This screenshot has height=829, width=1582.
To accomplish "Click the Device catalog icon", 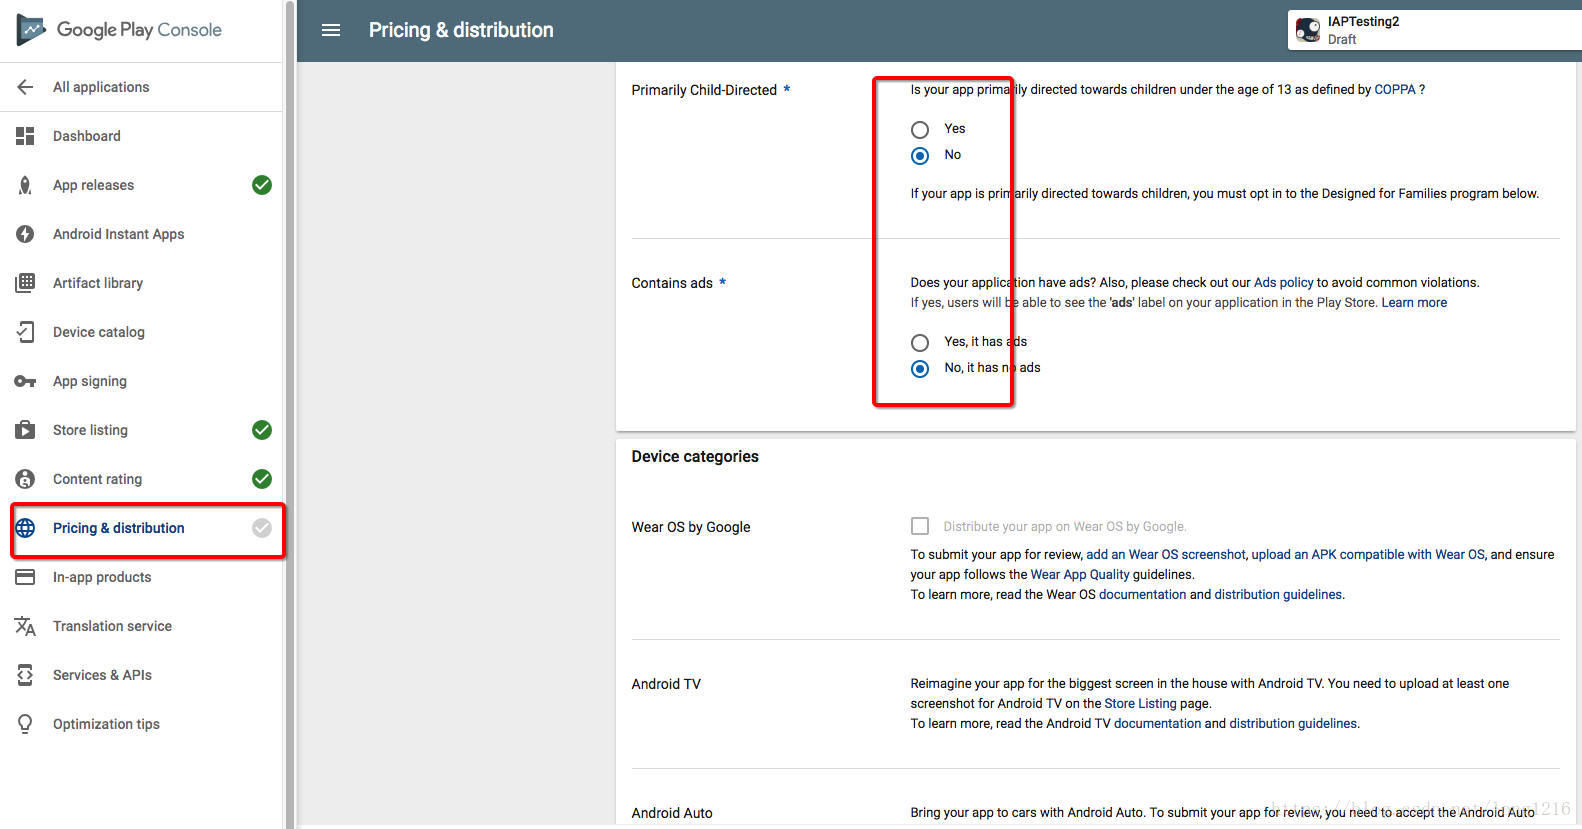I will (25, 332).
